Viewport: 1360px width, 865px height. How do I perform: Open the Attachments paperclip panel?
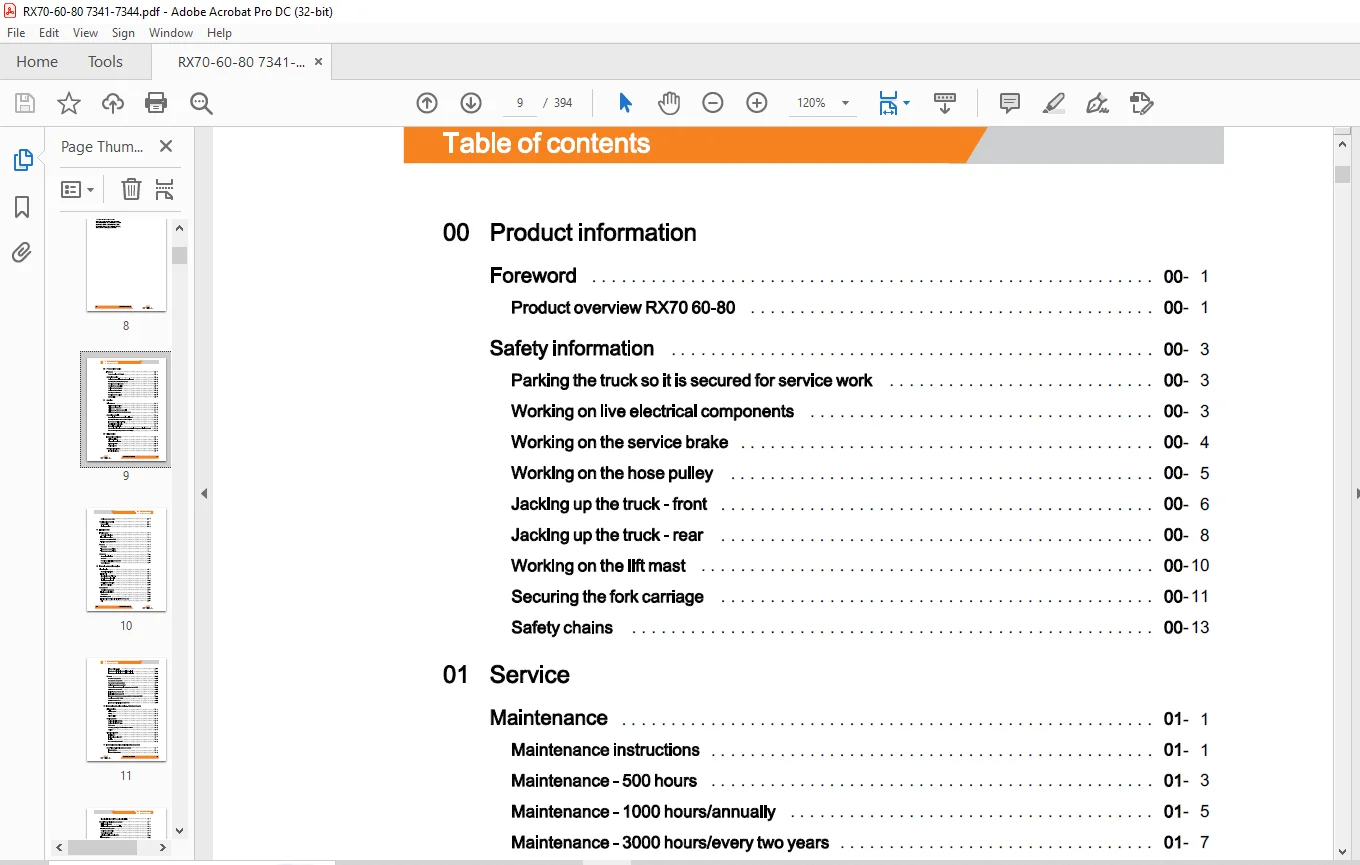click(x=22, y=252)
